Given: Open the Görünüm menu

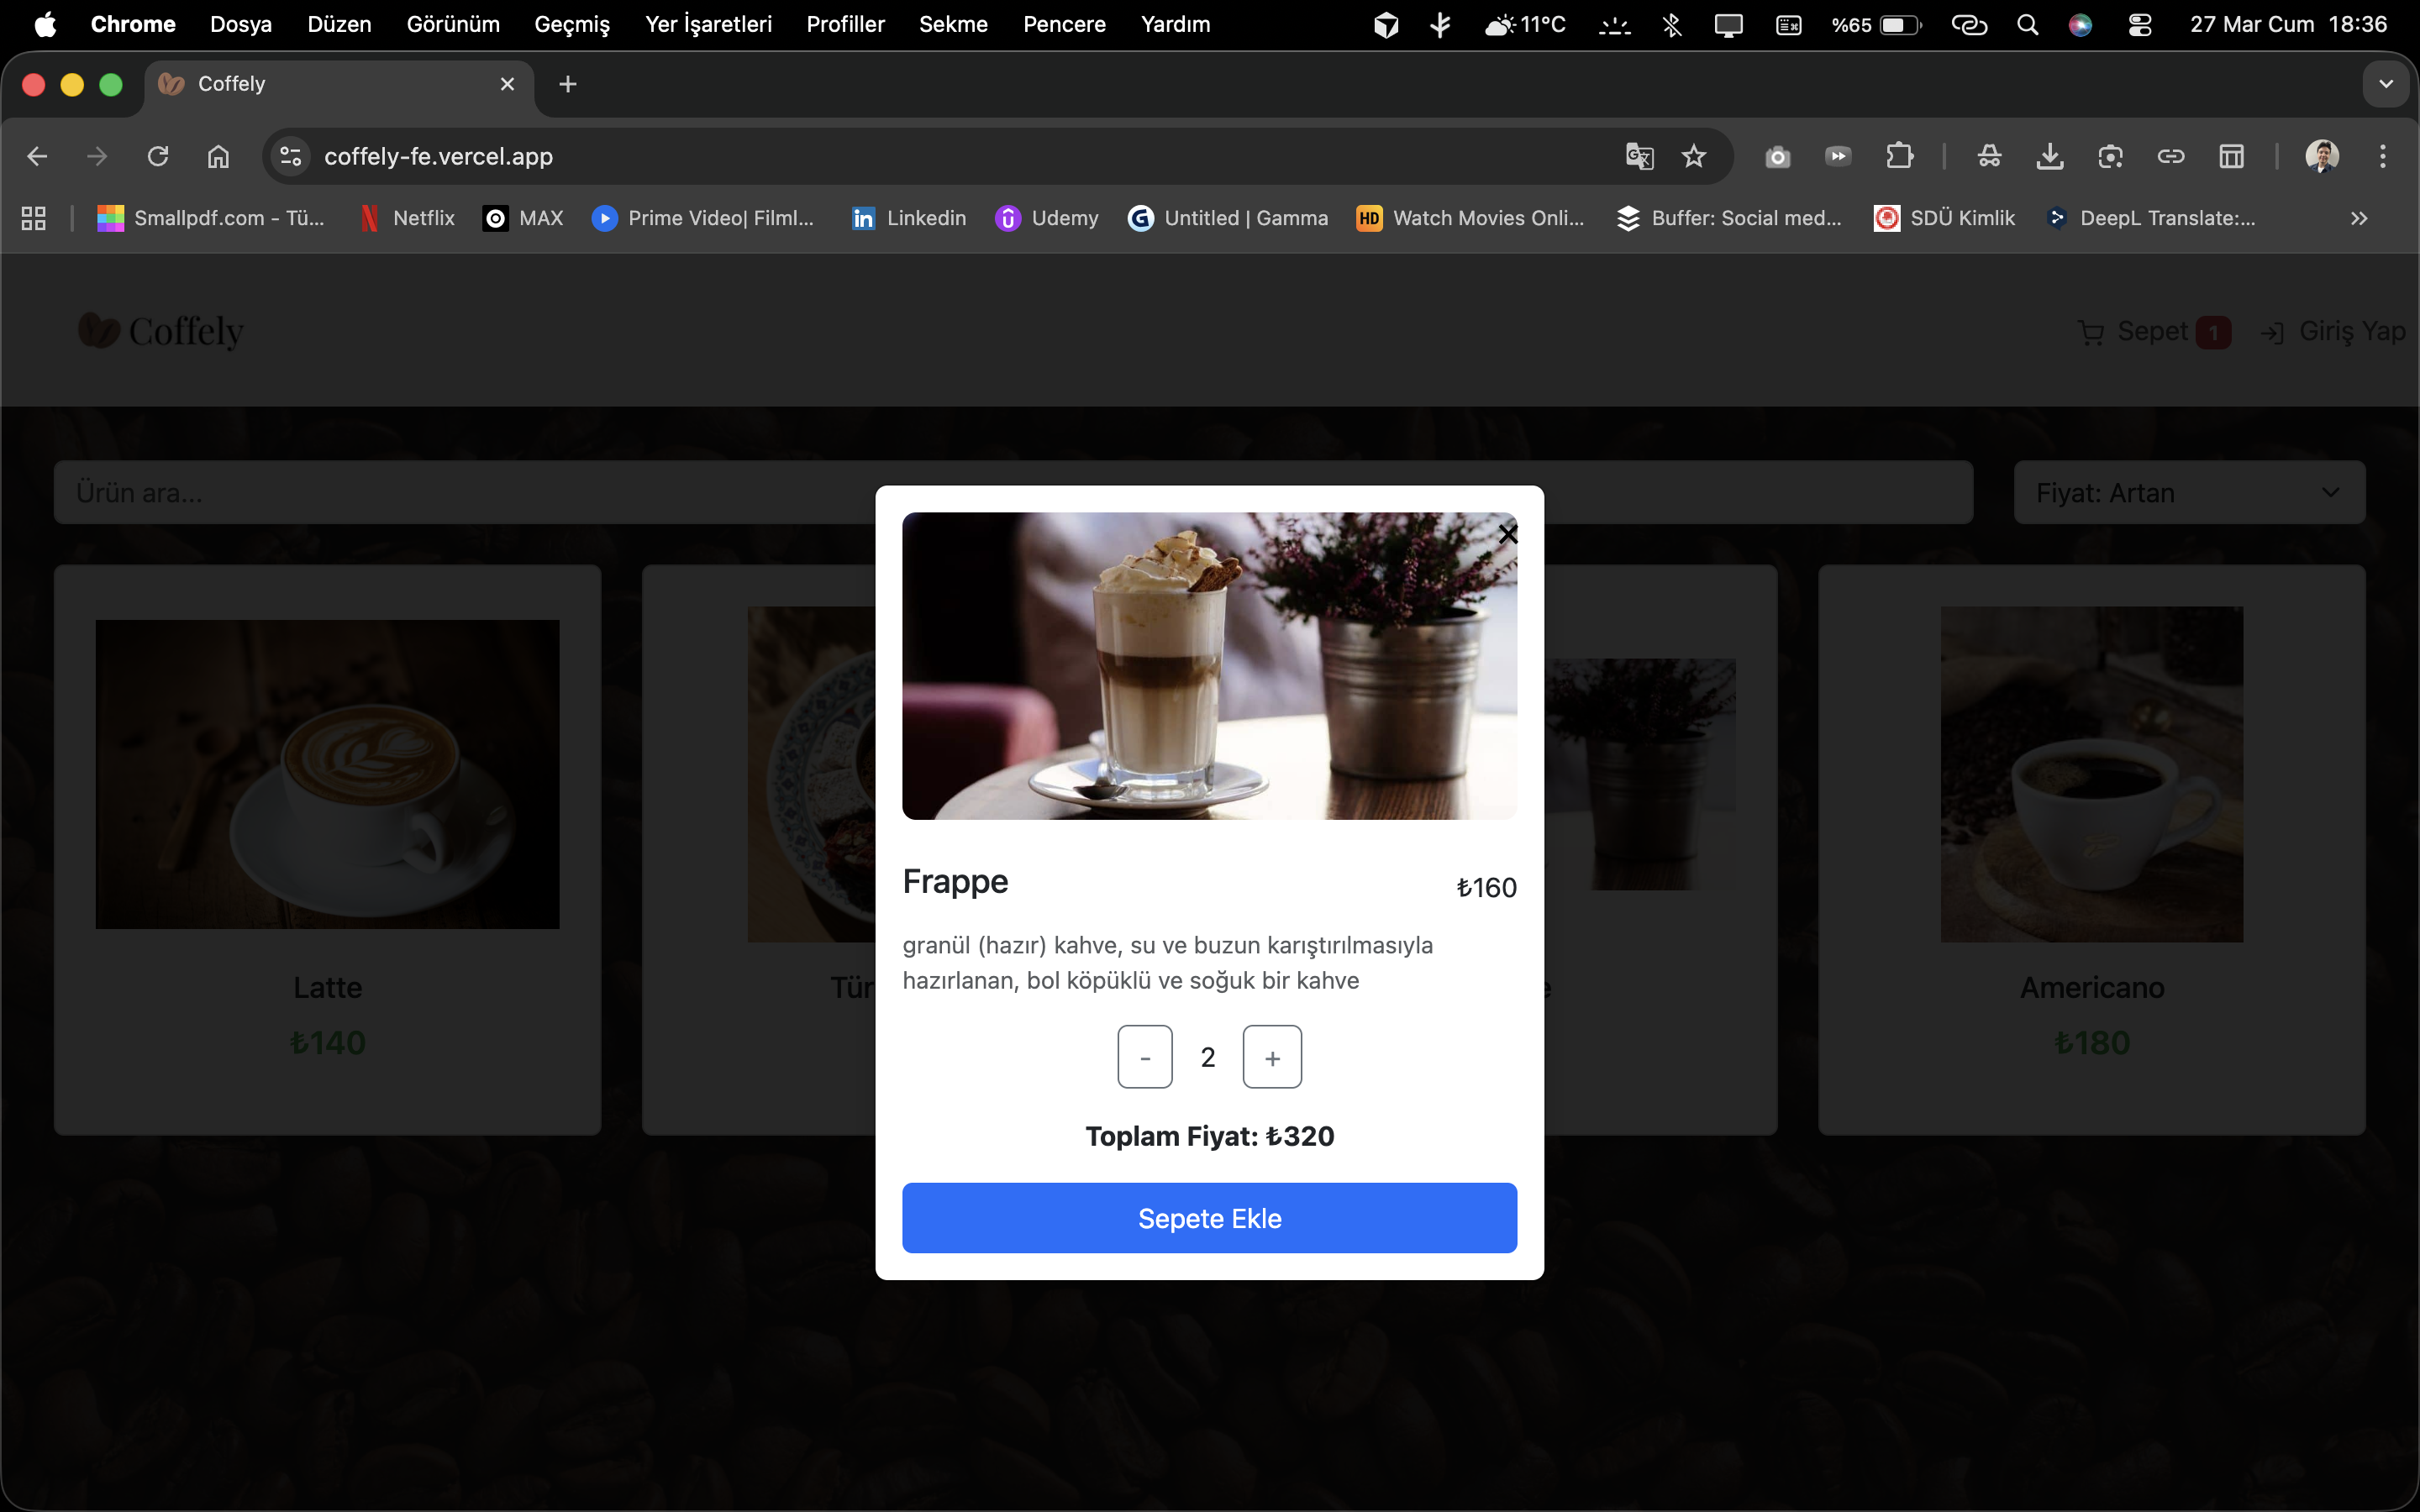Looking at the screenshot, I should 453,24.
